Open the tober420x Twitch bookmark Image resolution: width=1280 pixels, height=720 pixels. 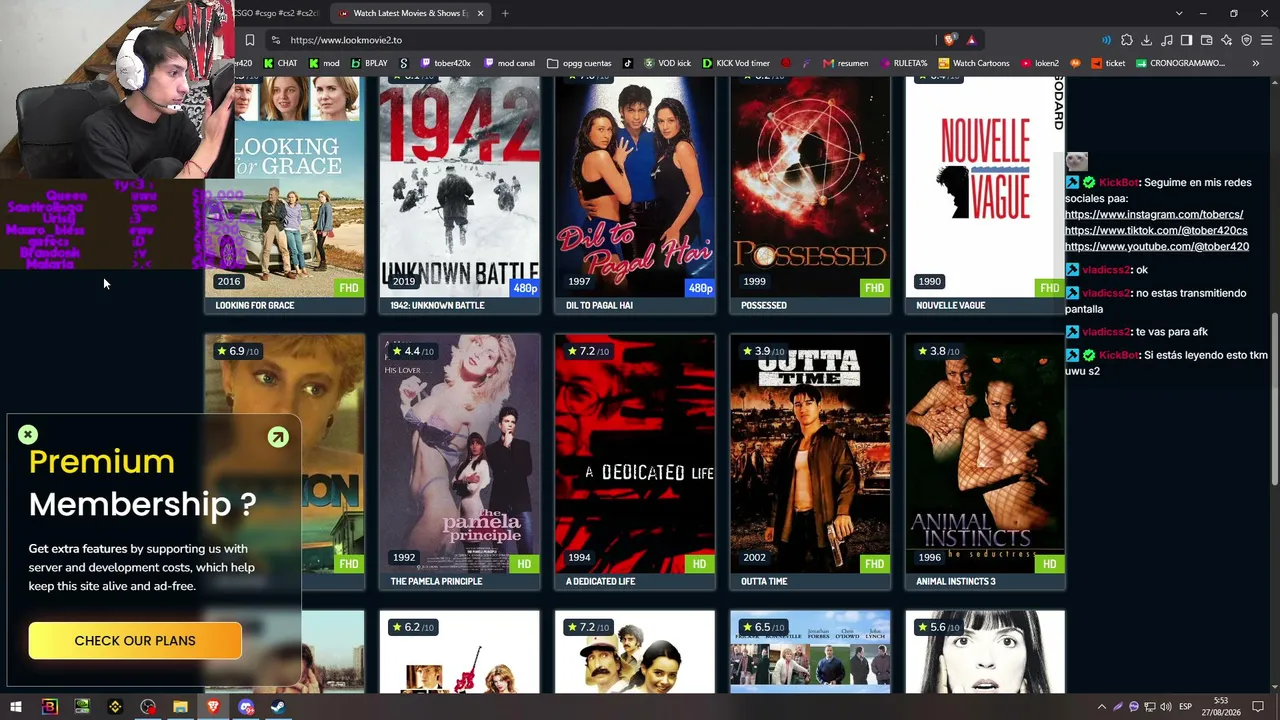click(446, 63)
